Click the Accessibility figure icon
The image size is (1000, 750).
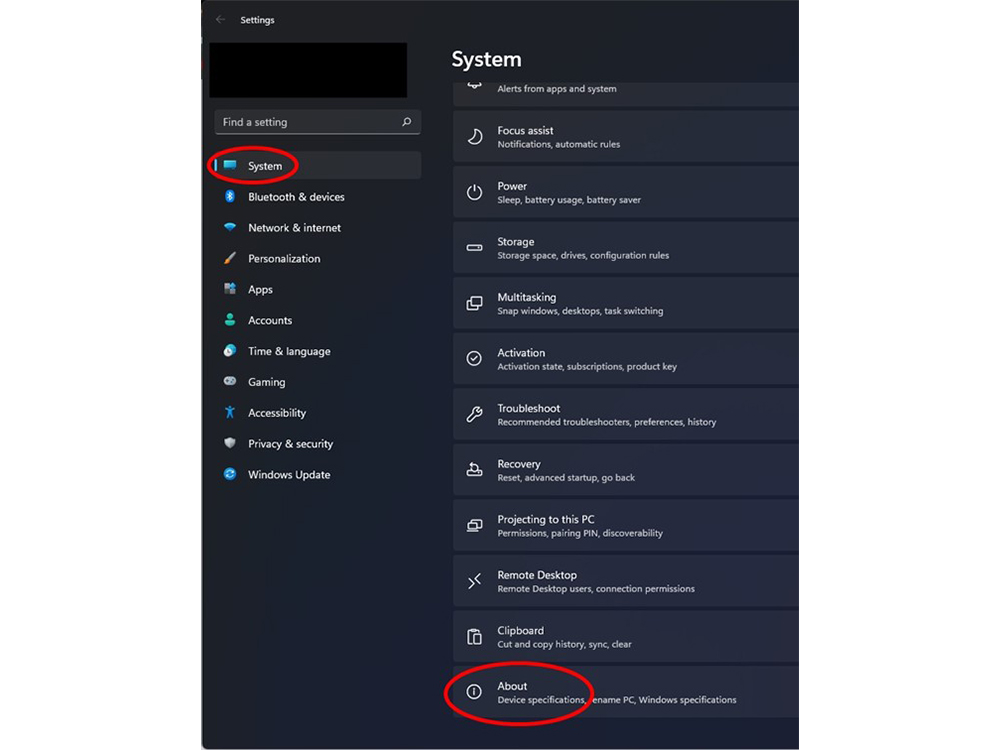[x=230, y=412]
